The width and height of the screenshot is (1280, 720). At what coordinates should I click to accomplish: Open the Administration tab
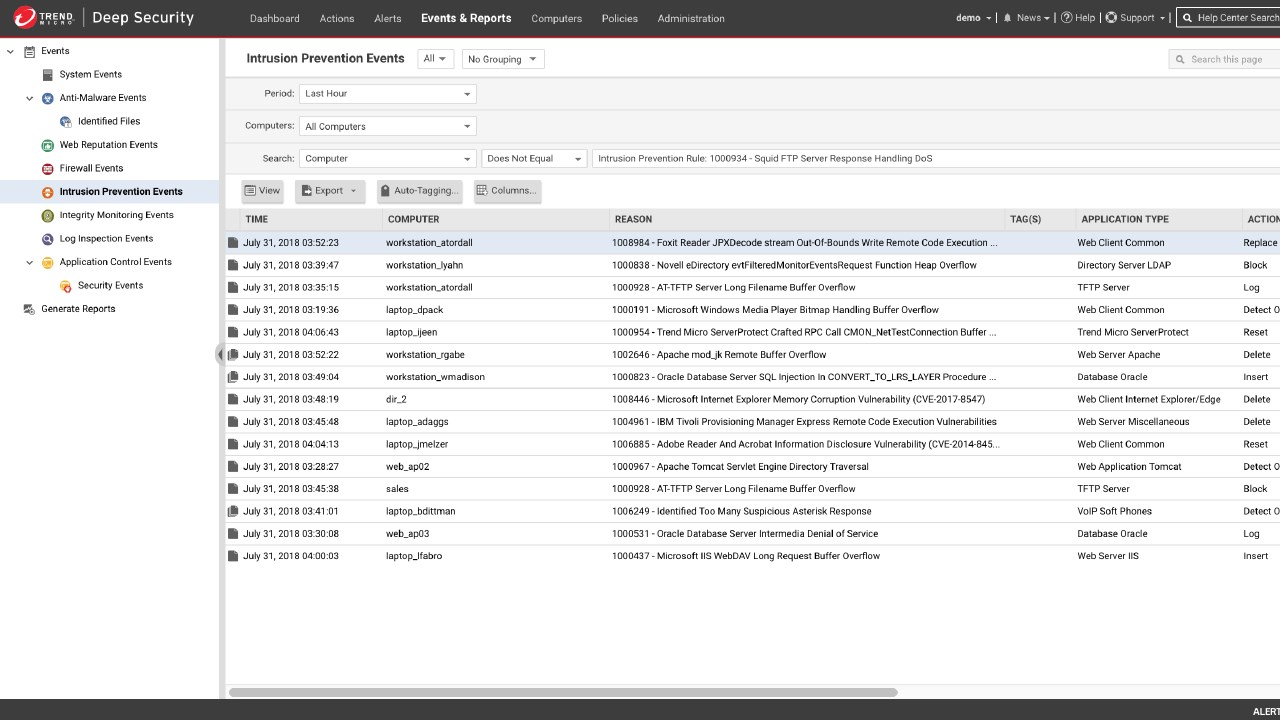(x=691, y=18)
